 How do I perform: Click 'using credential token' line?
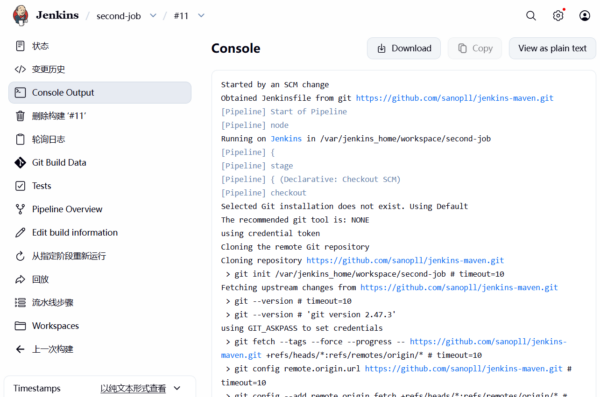[270, 233]
